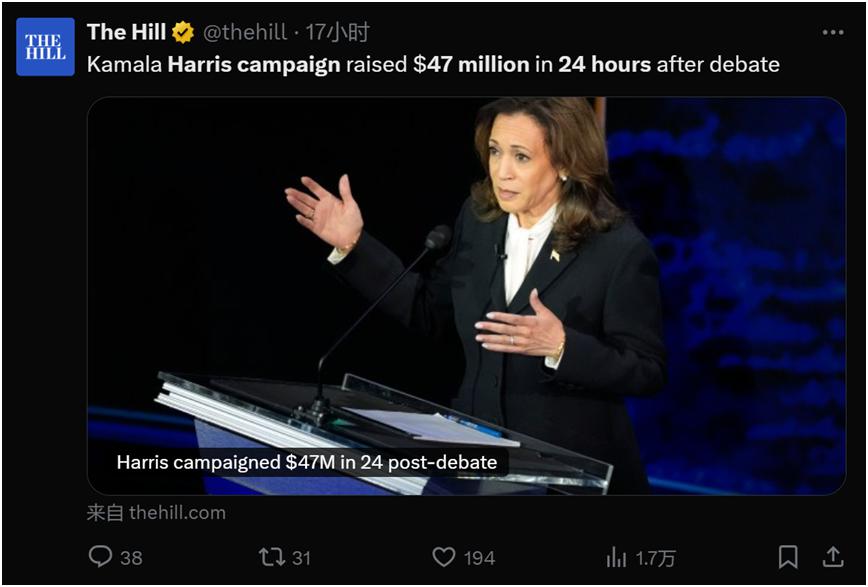This screenshot has width=868, height=587.
Task: Bookmark this tweet
Action: click(x=788, y=557)
